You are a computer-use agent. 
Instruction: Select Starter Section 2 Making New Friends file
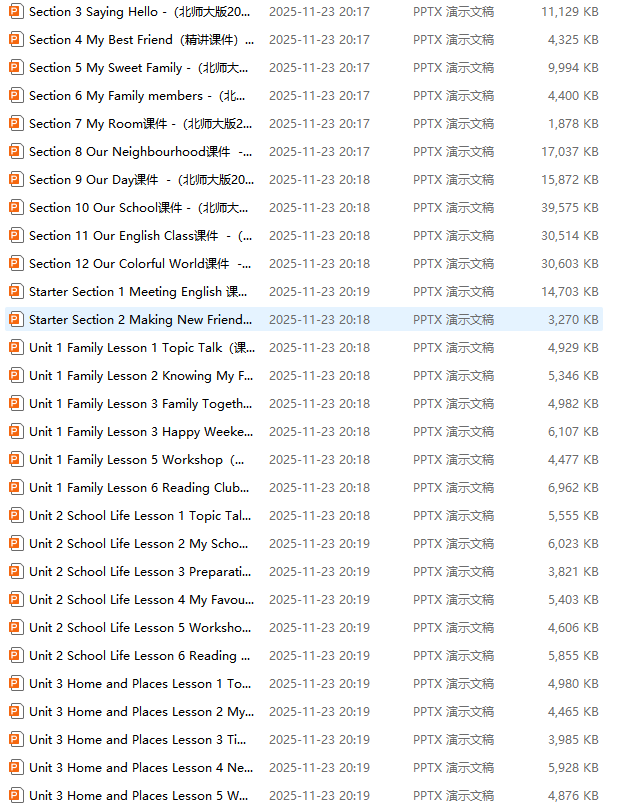coord(140,320)
